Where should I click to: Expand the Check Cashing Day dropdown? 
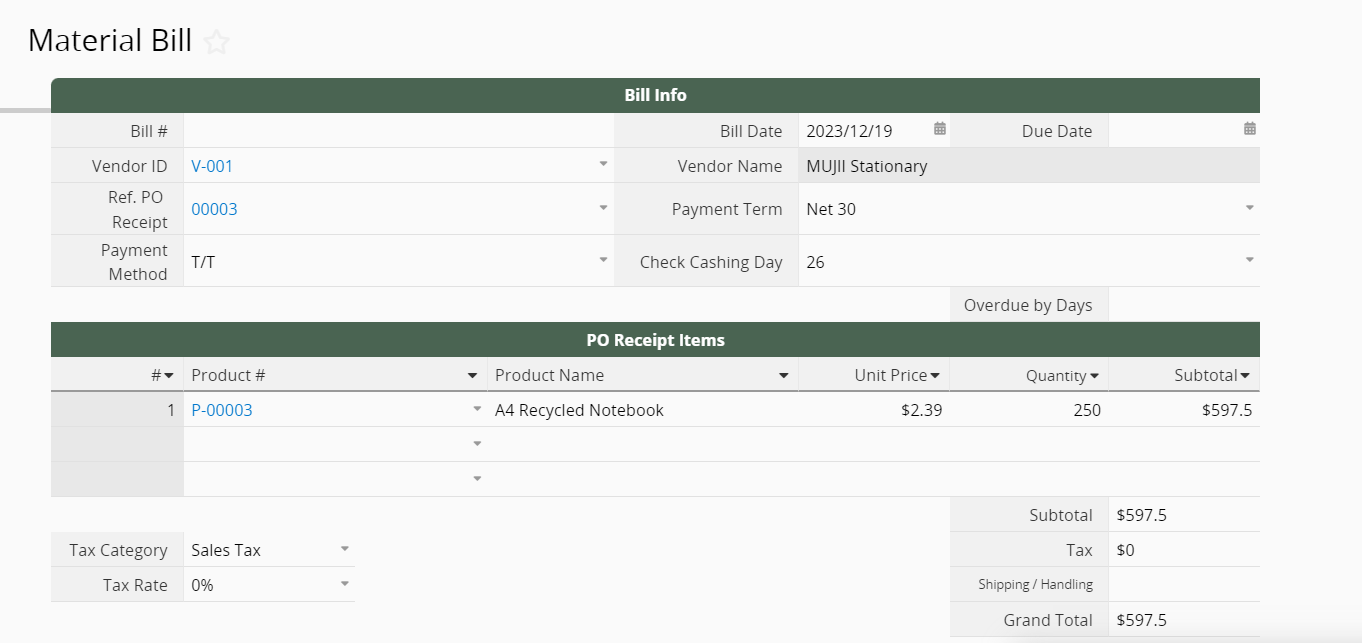1249,260
